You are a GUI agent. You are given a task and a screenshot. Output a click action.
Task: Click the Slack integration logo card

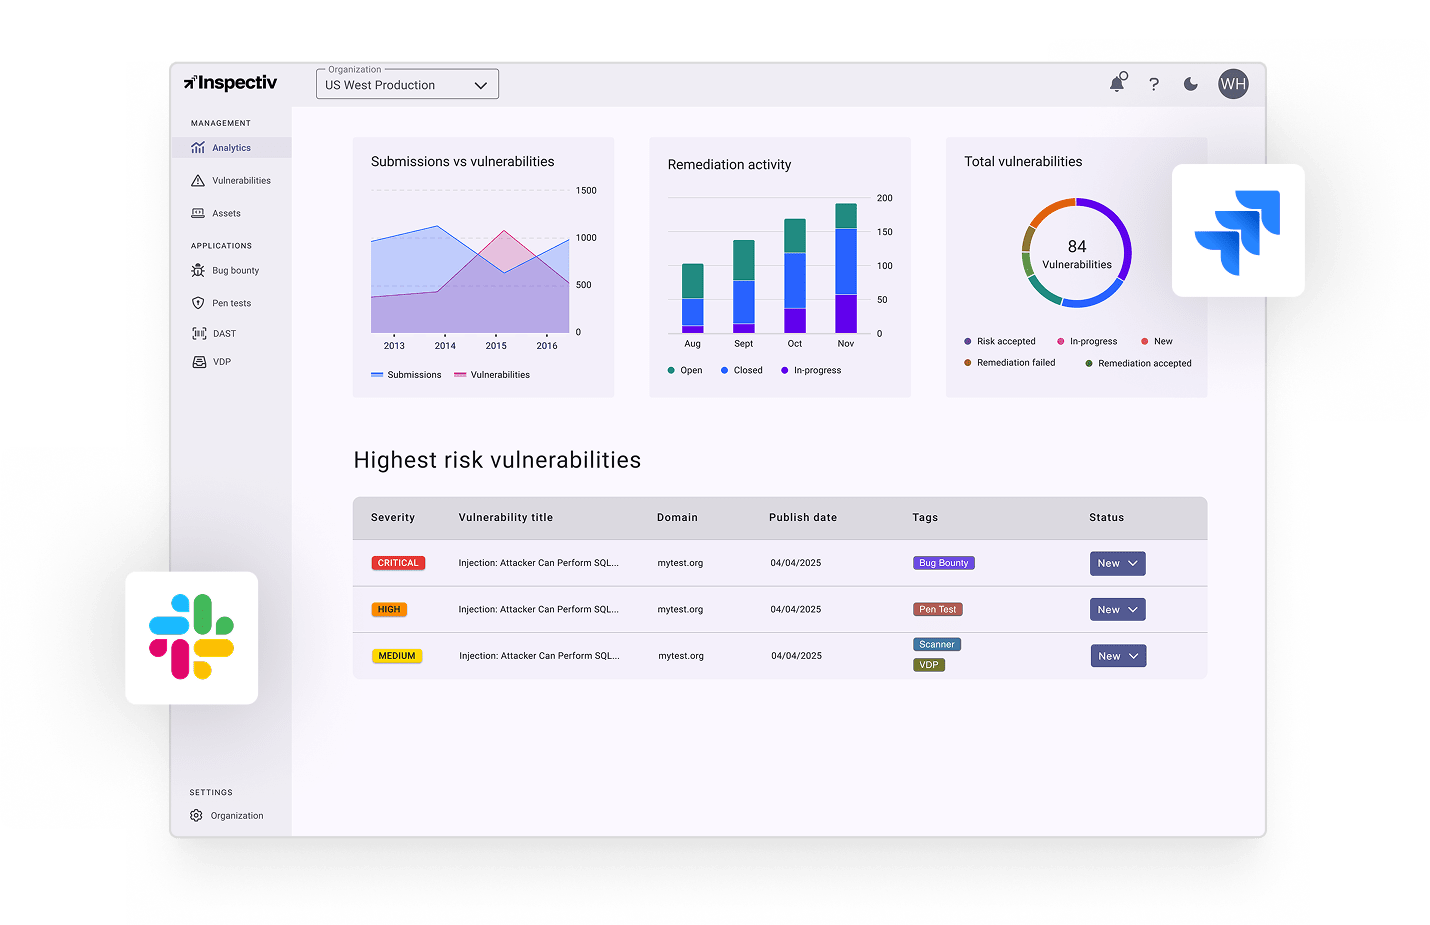[191, 638]
